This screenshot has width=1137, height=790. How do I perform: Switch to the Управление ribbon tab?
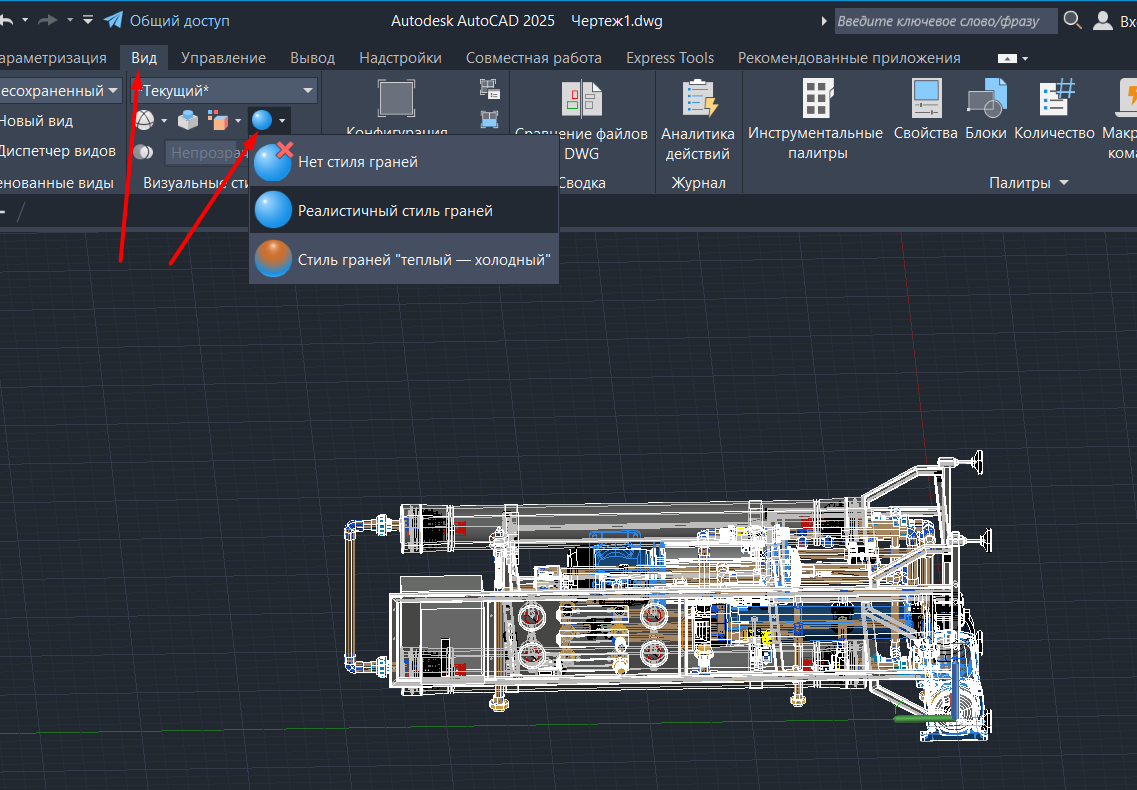pos(223,58)
